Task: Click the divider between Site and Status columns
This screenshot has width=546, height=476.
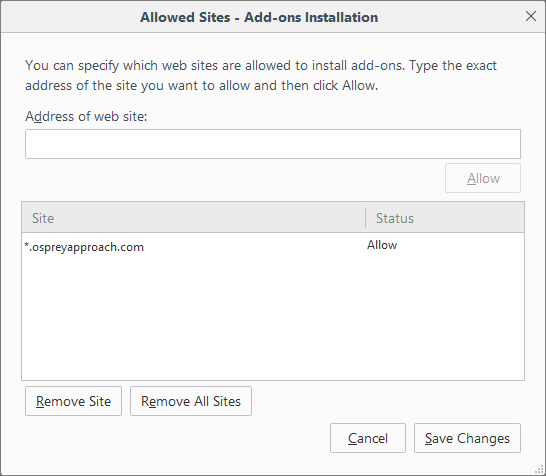Action: click(x=366, y=217)
